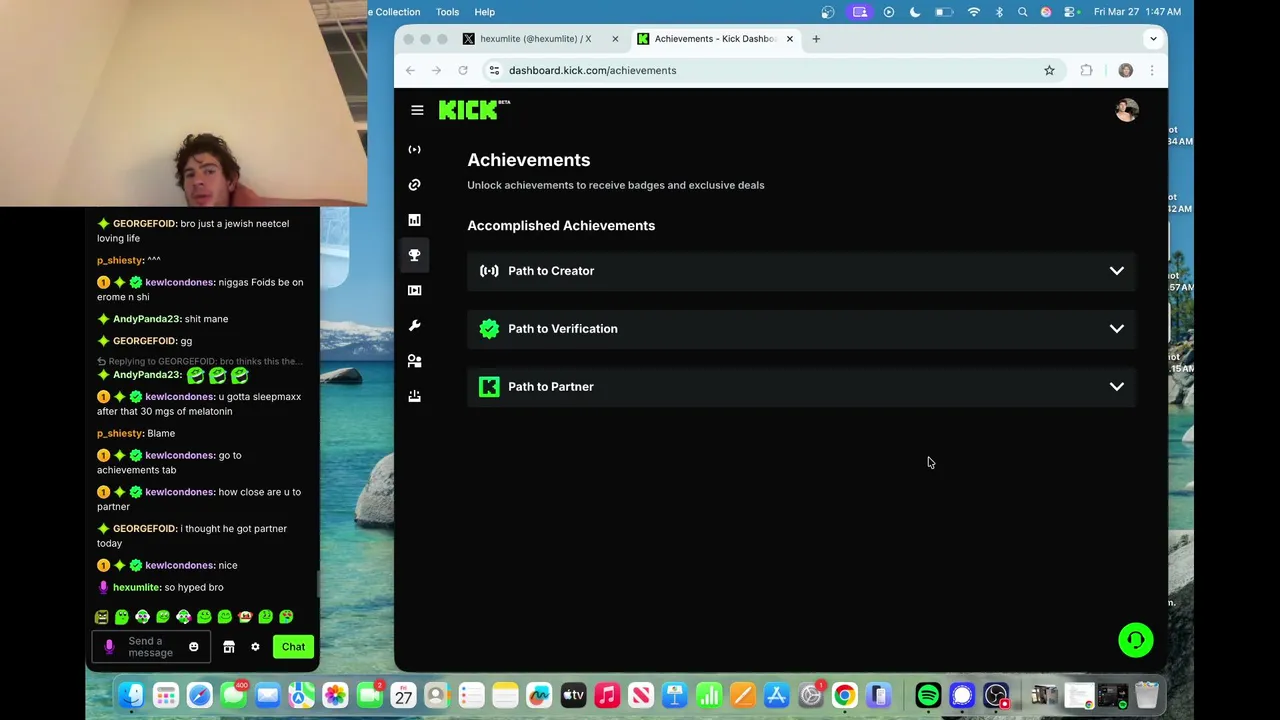Reload the Kick dashboard page
Viewport: 1280px width, 720px height.
(463, 70)
